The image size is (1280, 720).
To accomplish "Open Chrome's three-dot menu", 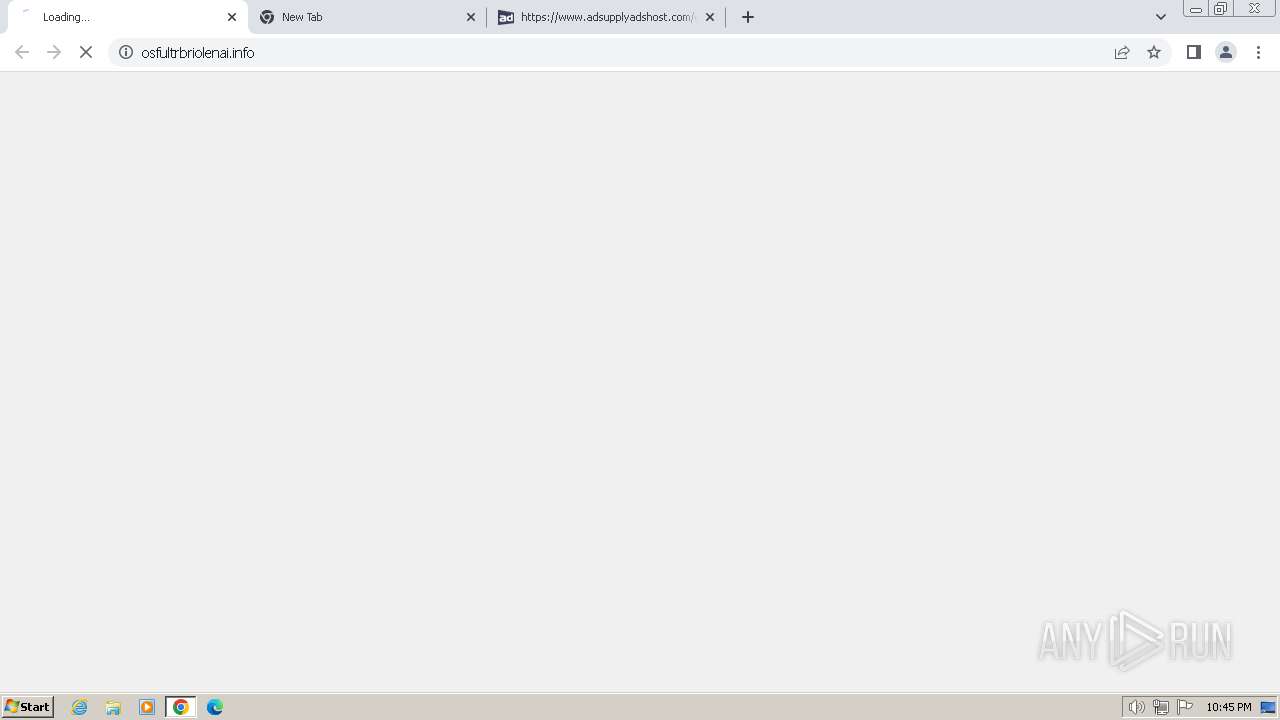I will (1258, 52).
